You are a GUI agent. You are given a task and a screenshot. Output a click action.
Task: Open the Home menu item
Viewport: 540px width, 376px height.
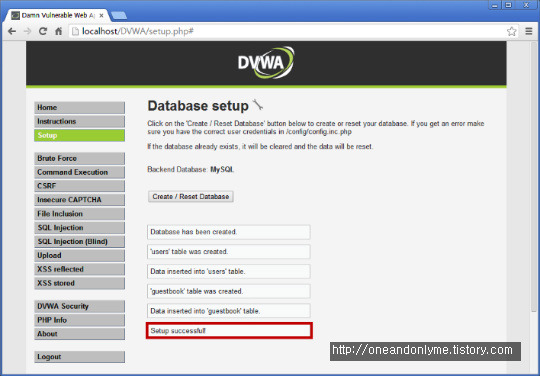(80, 107)
